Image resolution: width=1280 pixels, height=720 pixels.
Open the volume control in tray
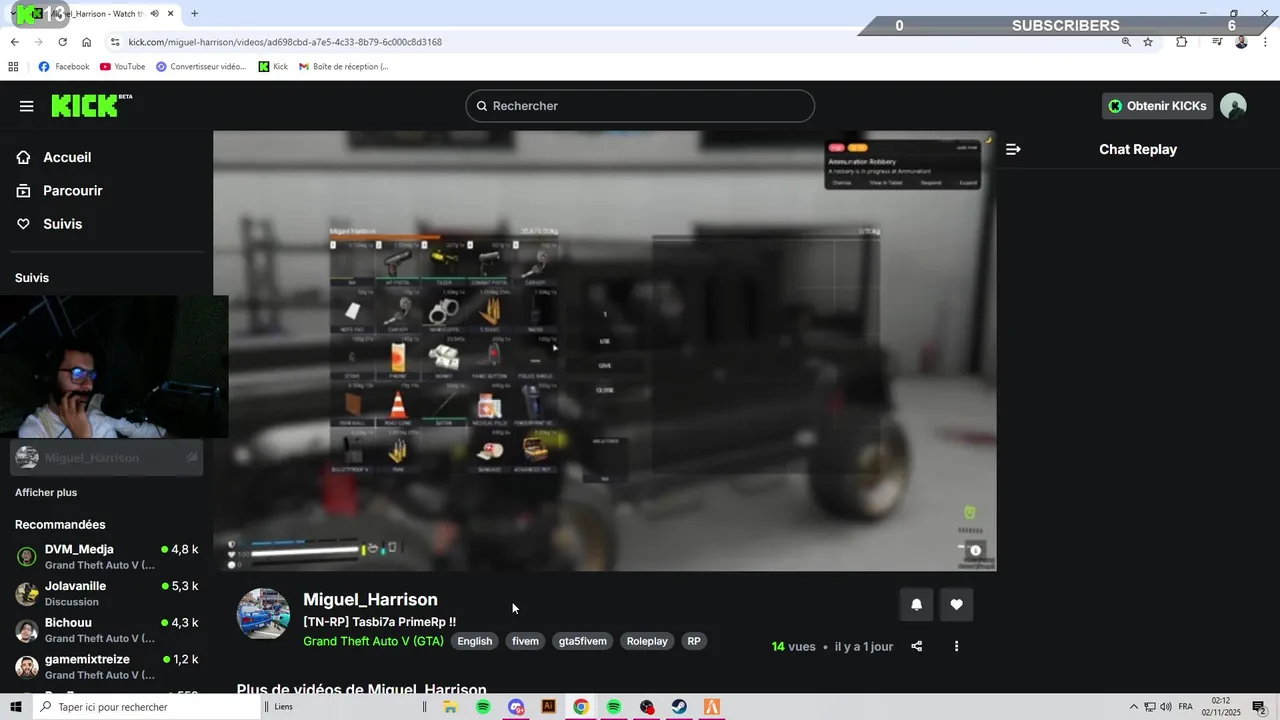1166,707
